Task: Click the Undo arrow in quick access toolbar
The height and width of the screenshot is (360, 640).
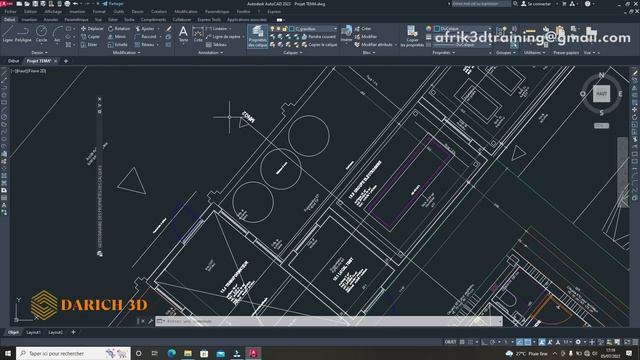Action: (76, 4)
